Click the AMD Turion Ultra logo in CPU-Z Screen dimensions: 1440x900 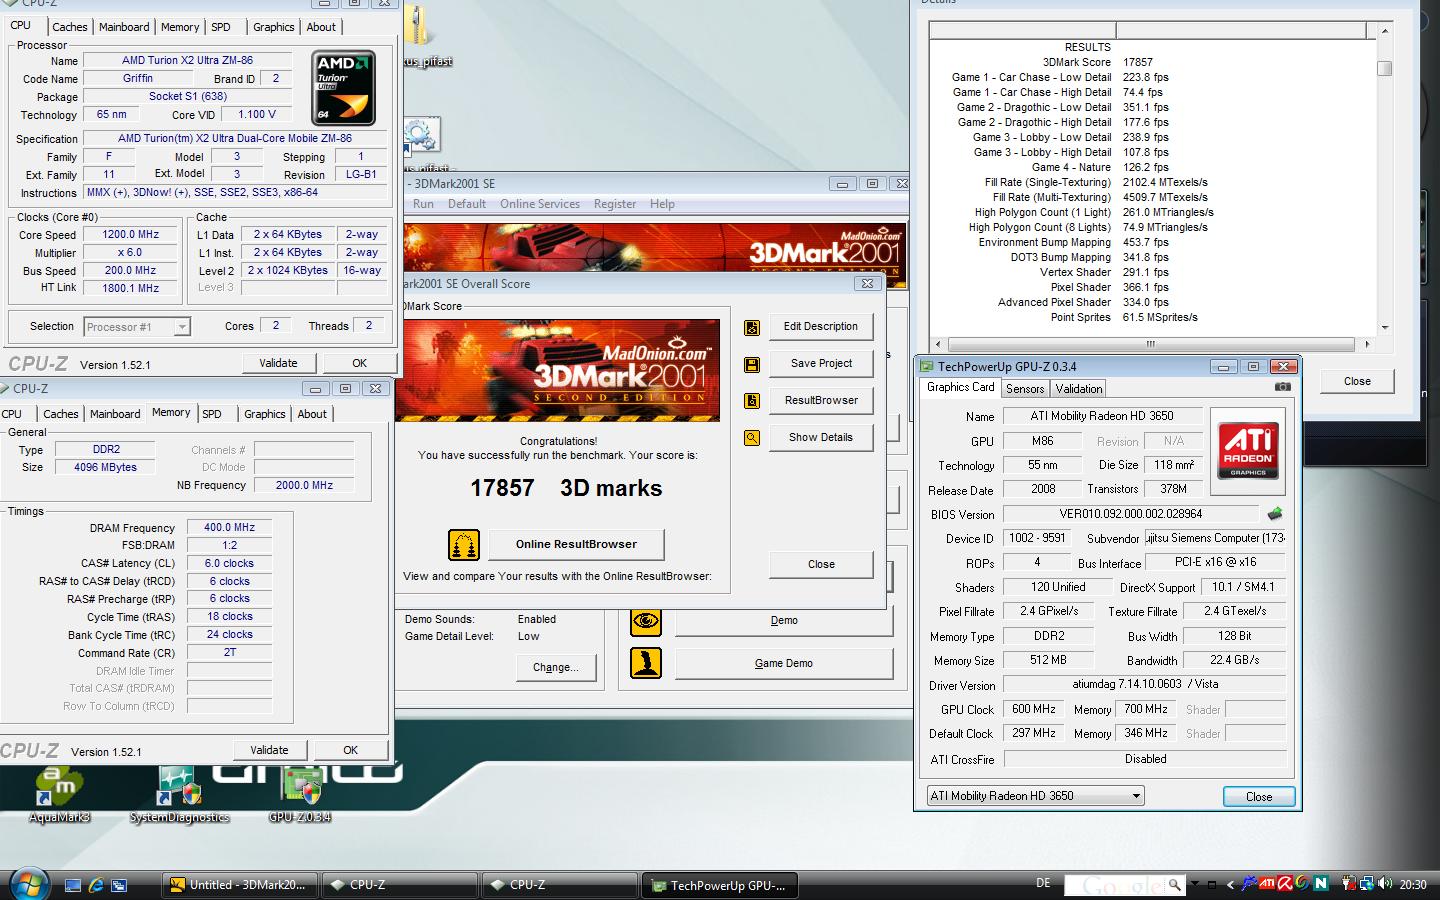344,88
